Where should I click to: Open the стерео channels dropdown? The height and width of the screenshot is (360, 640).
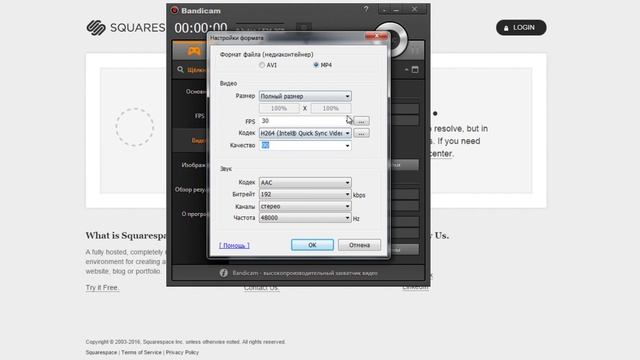click(x=305, y=206)
